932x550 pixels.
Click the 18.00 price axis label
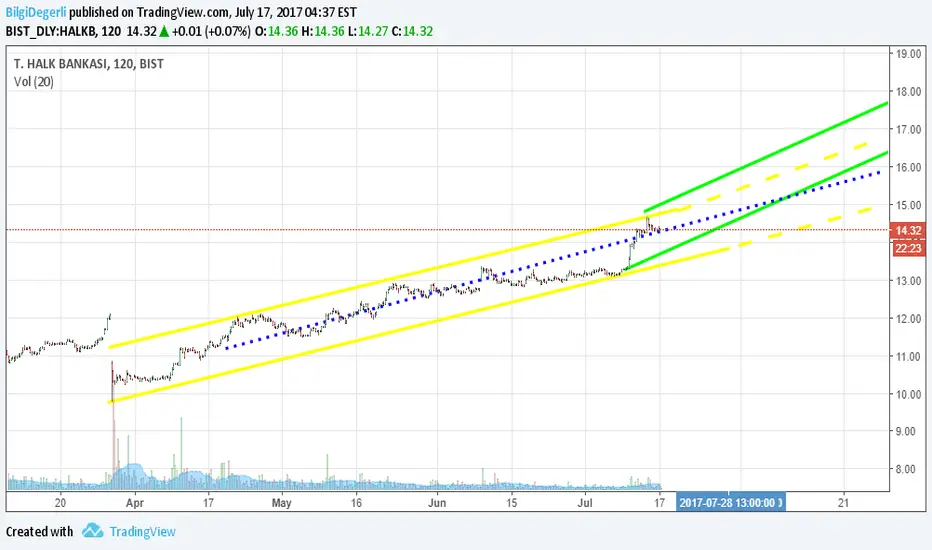point(908,92)
